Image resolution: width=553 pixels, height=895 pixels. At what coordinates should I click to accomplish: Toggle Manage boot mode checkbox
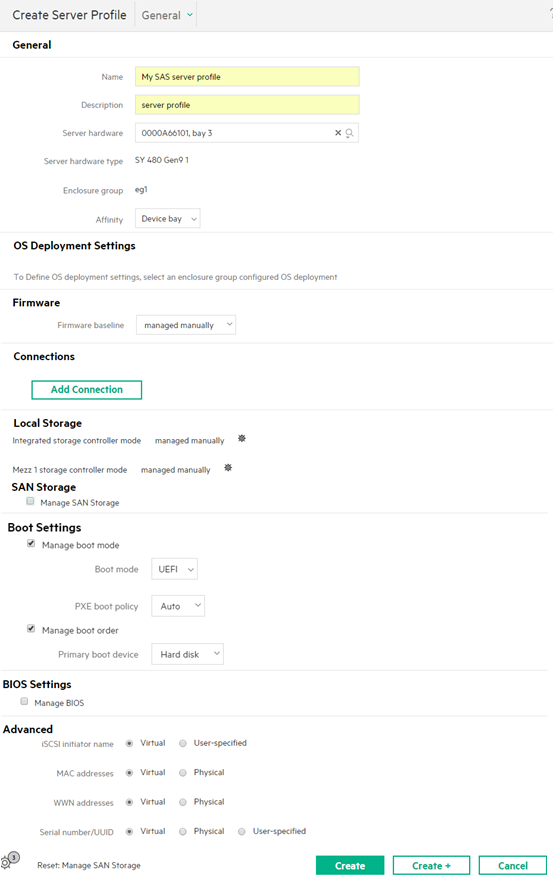31,543
